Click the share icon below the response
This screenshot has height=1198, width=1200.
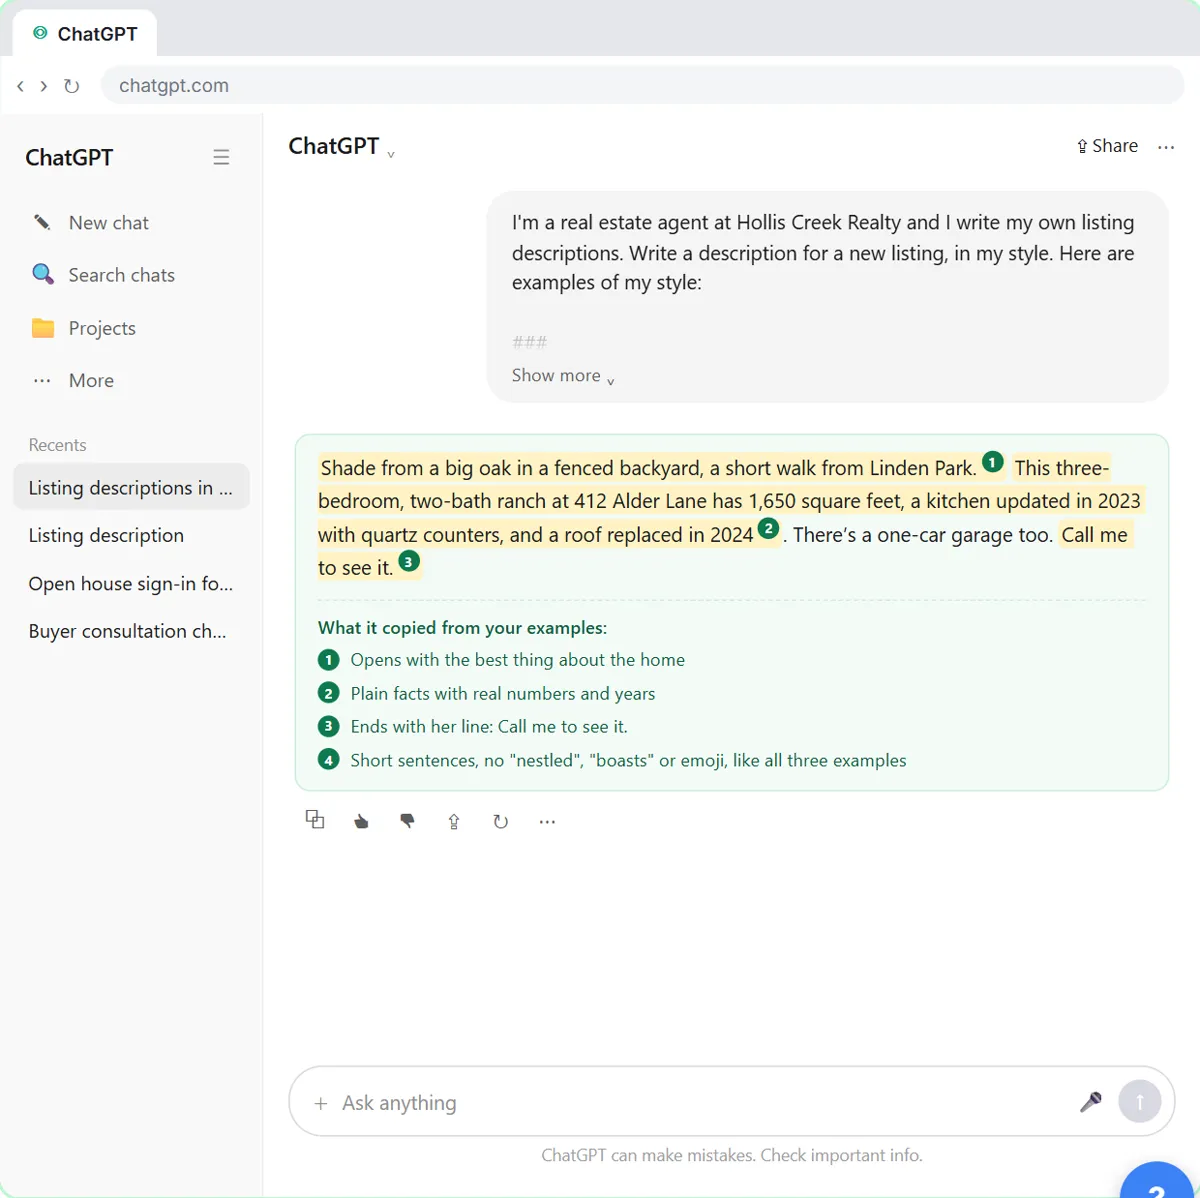(x=454, y=821)
